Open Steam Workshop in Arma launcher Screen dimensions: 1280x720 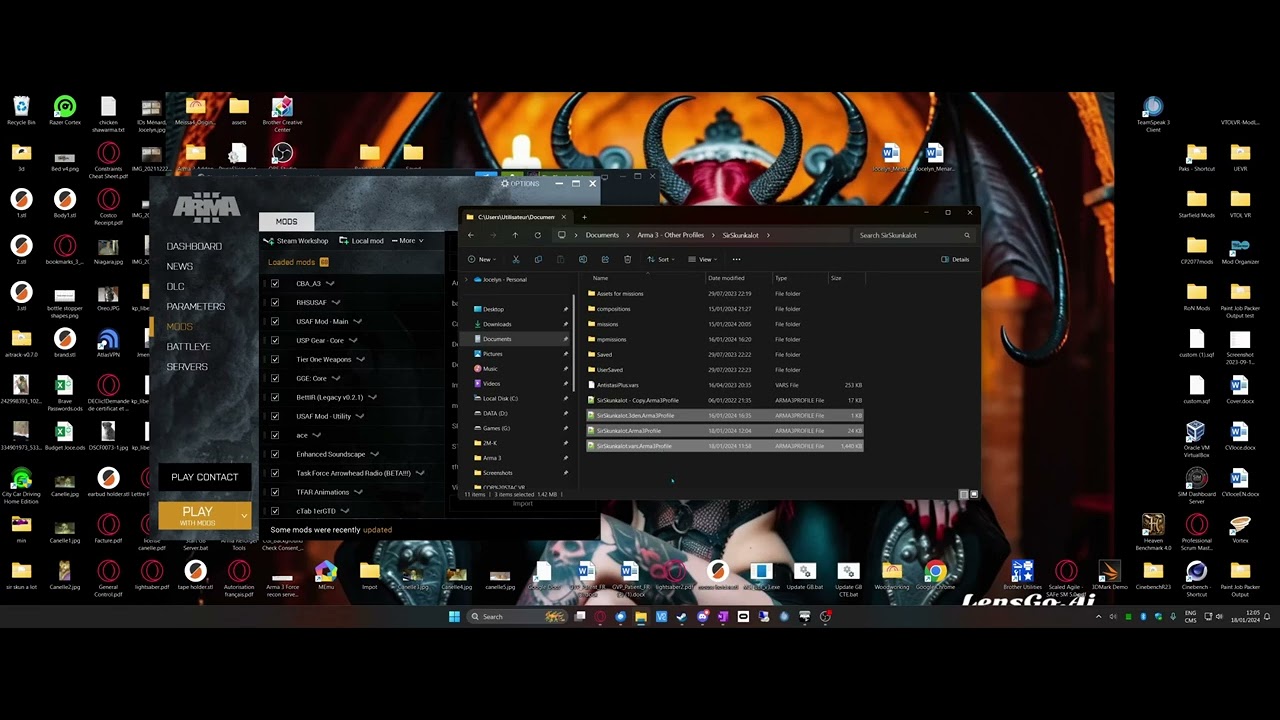click(x=296, y=241)
